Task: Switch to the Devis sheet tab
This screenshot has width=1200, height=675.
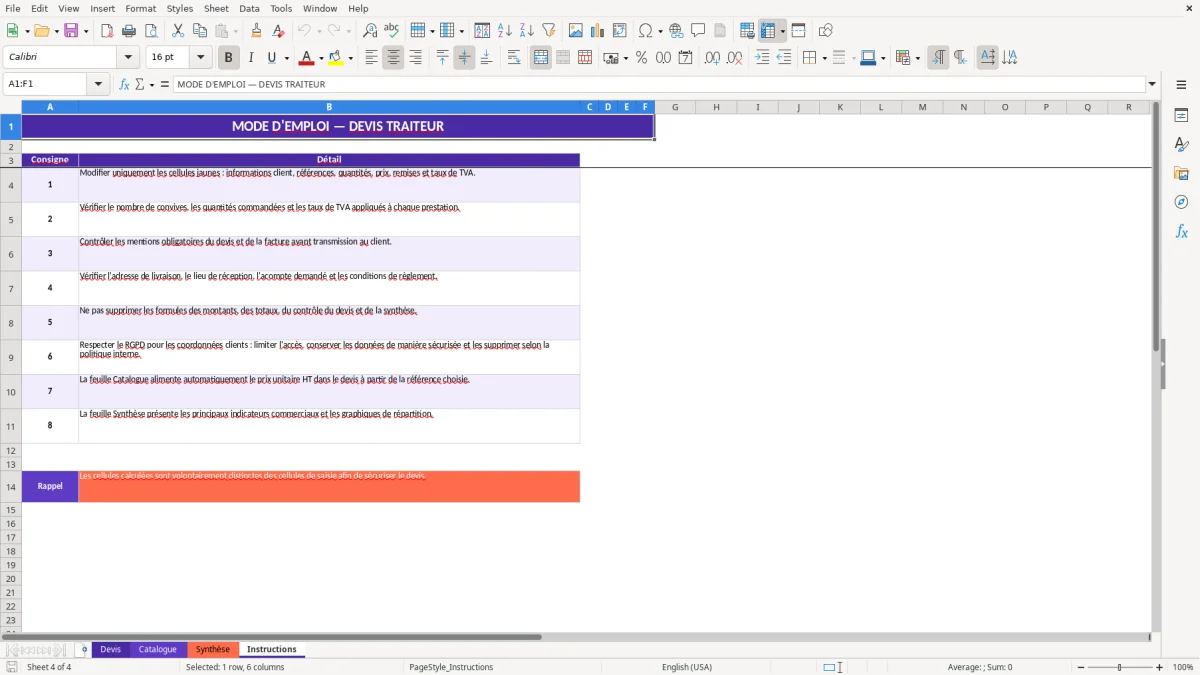Action: 110,649
